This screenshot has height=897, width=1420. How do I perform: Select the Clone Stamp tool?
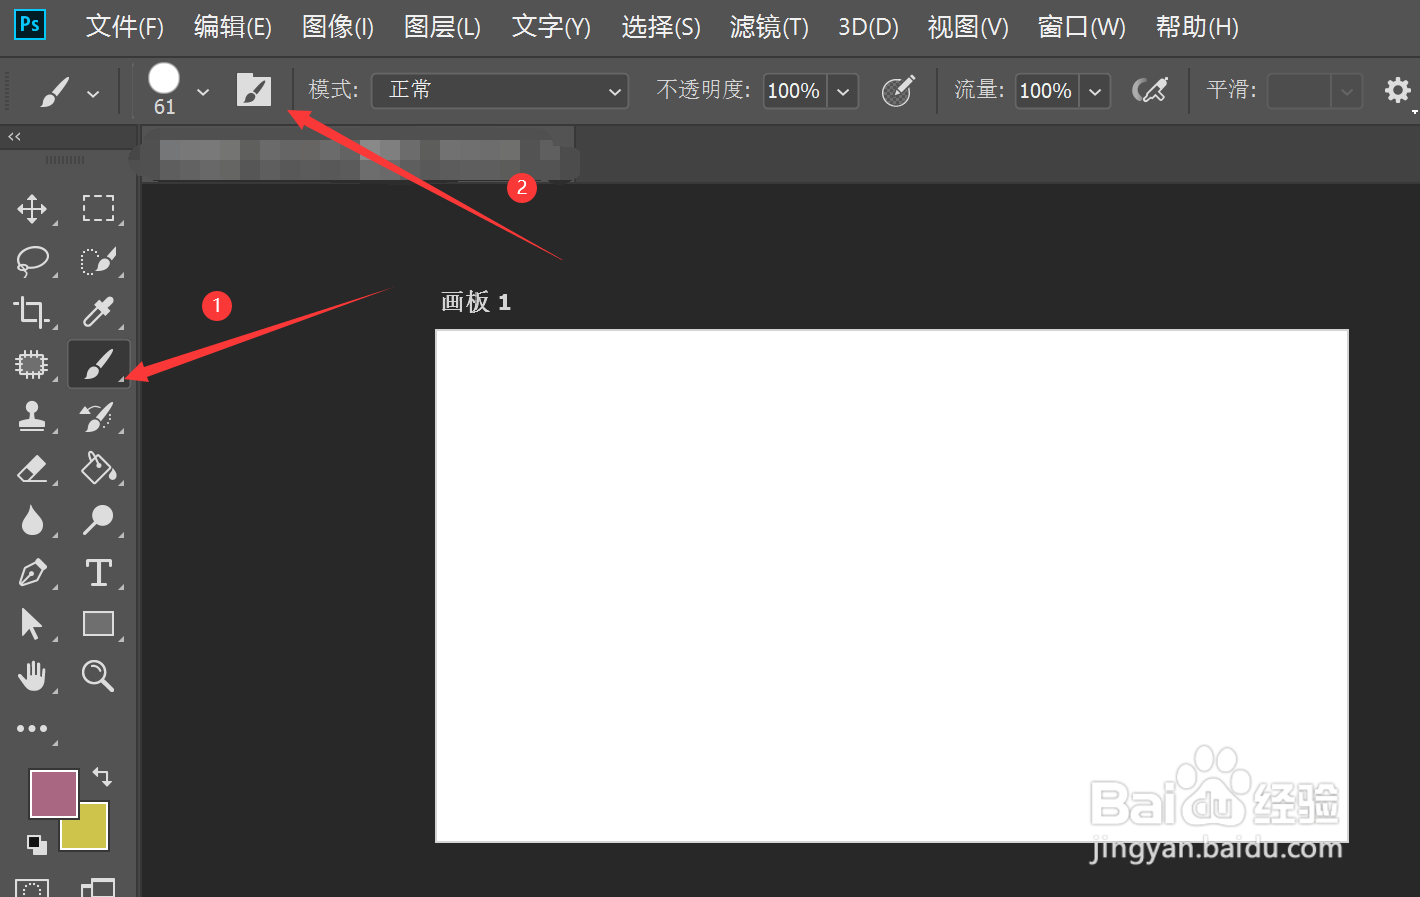click(x=30, y=416)
